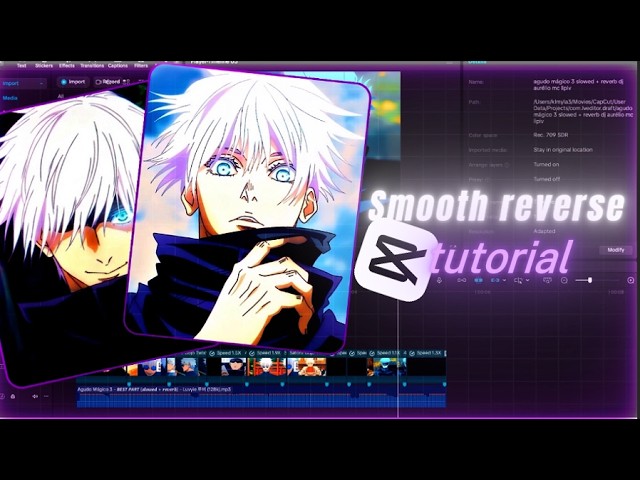Click the Stay in original location text
Viewport: 640px width, 480px height.
point(563,150)
